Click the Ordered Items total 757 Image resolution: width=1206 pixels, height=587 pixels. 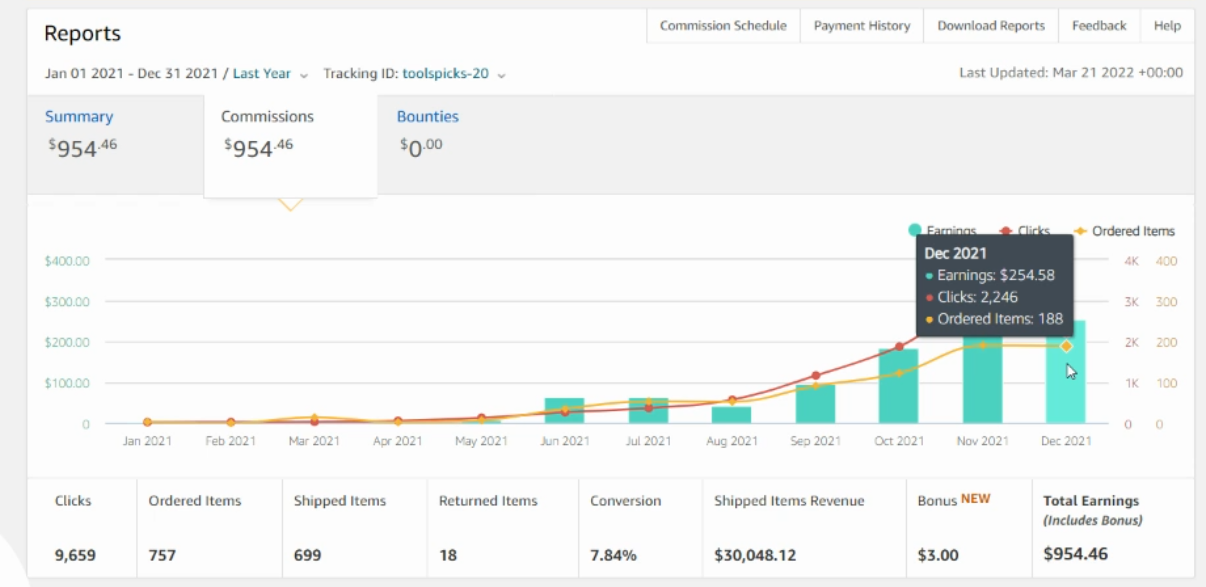(163, 554)
